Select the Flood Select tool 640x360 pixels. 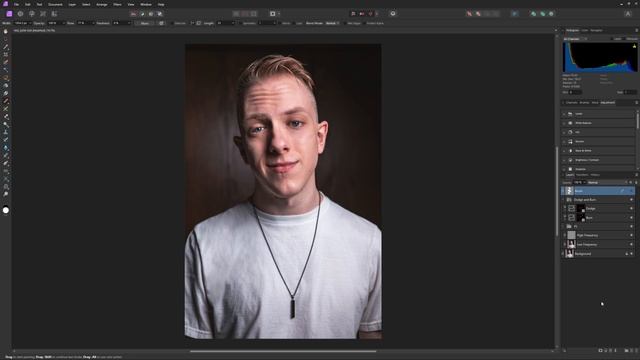(6, 70)
